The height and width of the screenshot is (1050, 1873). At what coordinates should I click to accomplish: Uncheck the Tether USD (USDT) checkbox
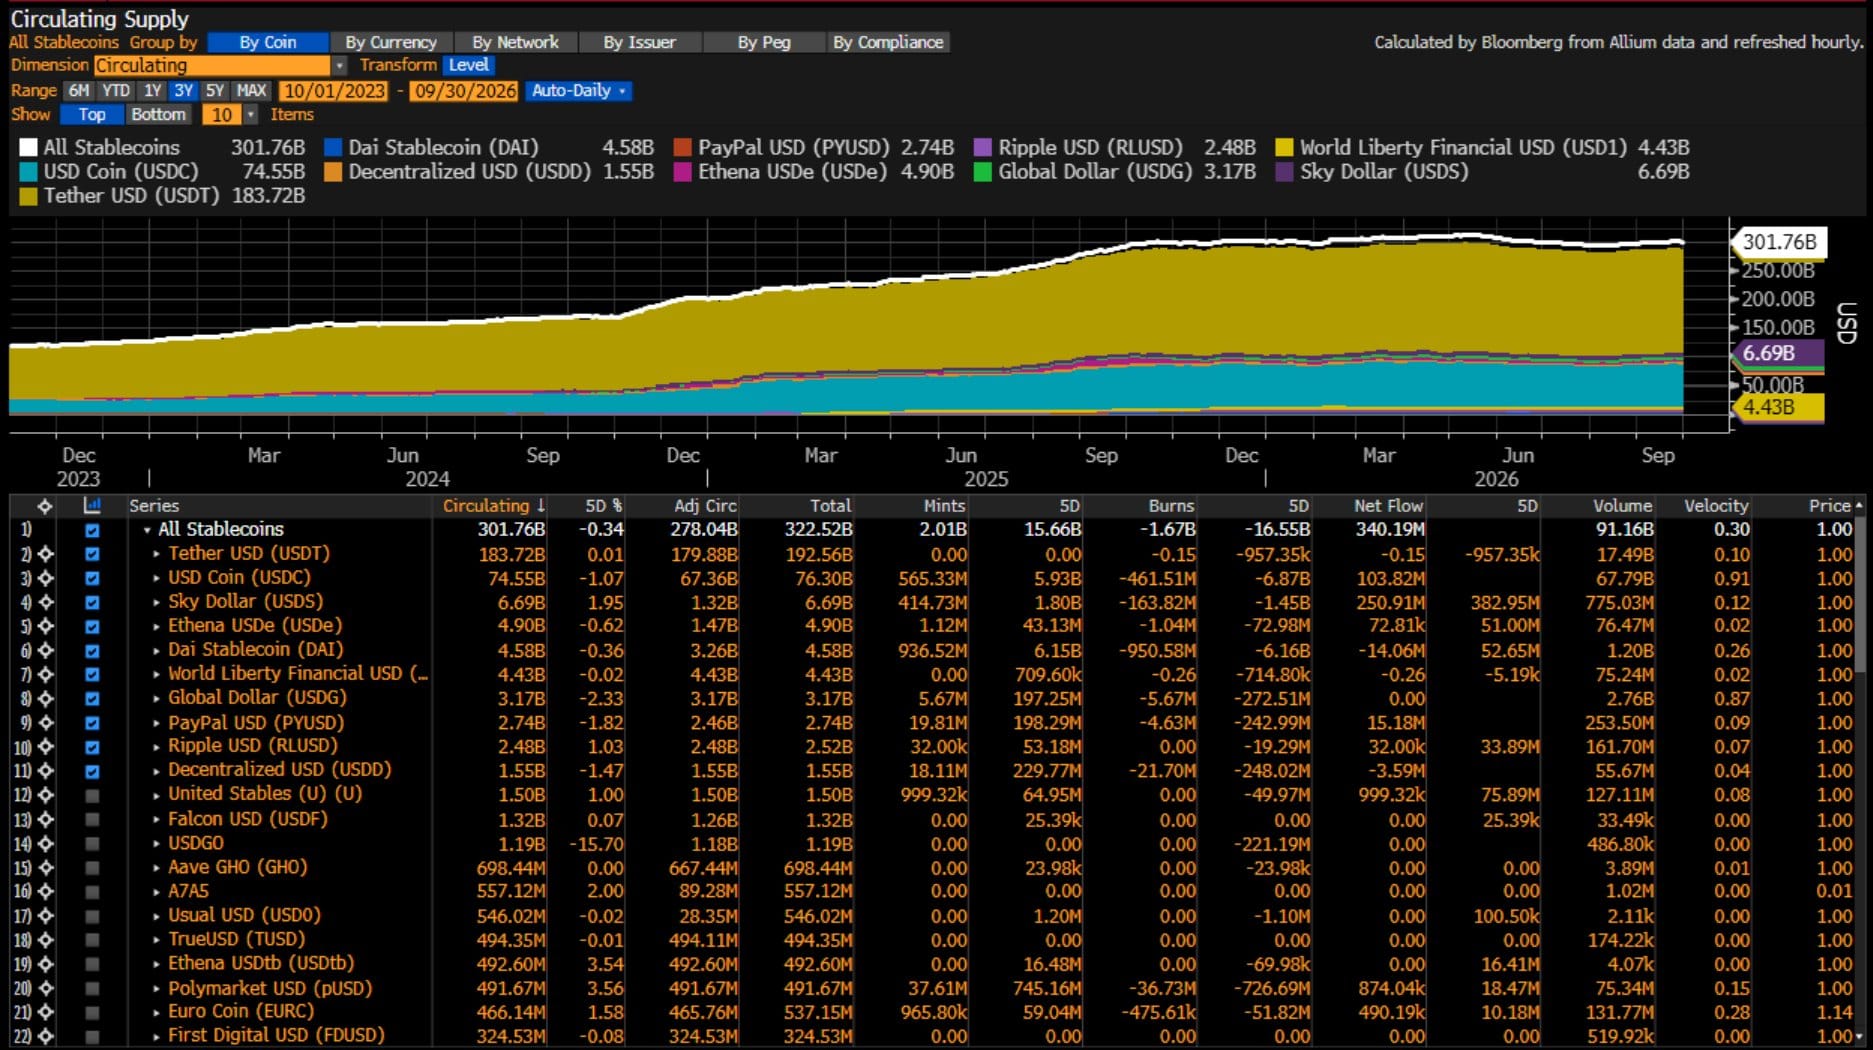[92, 554]
